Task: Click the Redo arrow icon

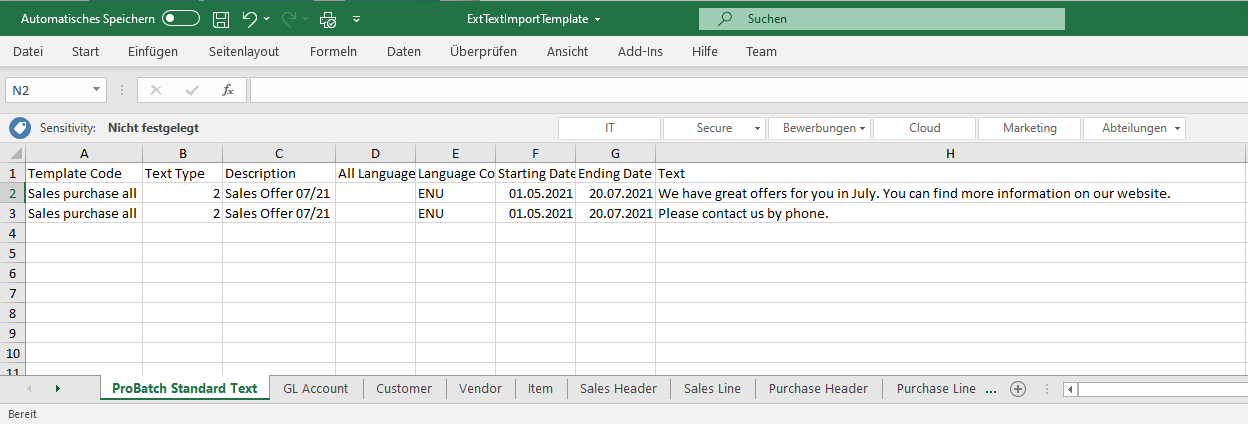Action: (x=288, y=19)
